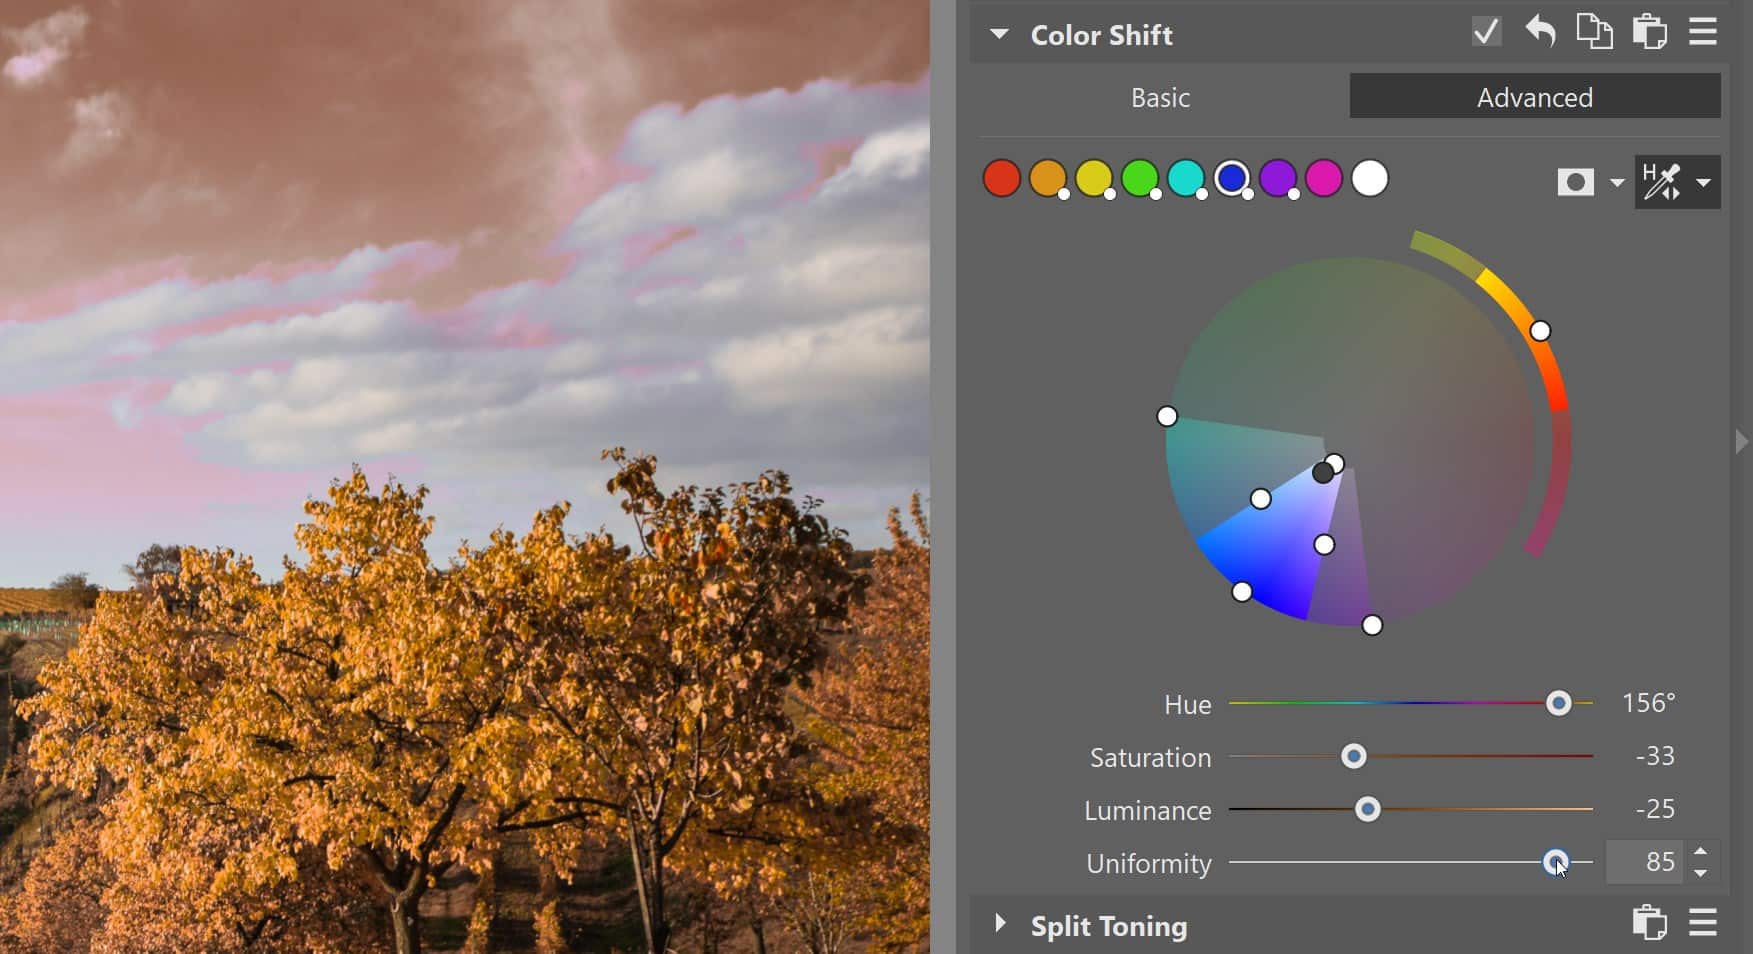Select the yellow color swatch
The image size is (1753, 954).
click(1093, 178)
